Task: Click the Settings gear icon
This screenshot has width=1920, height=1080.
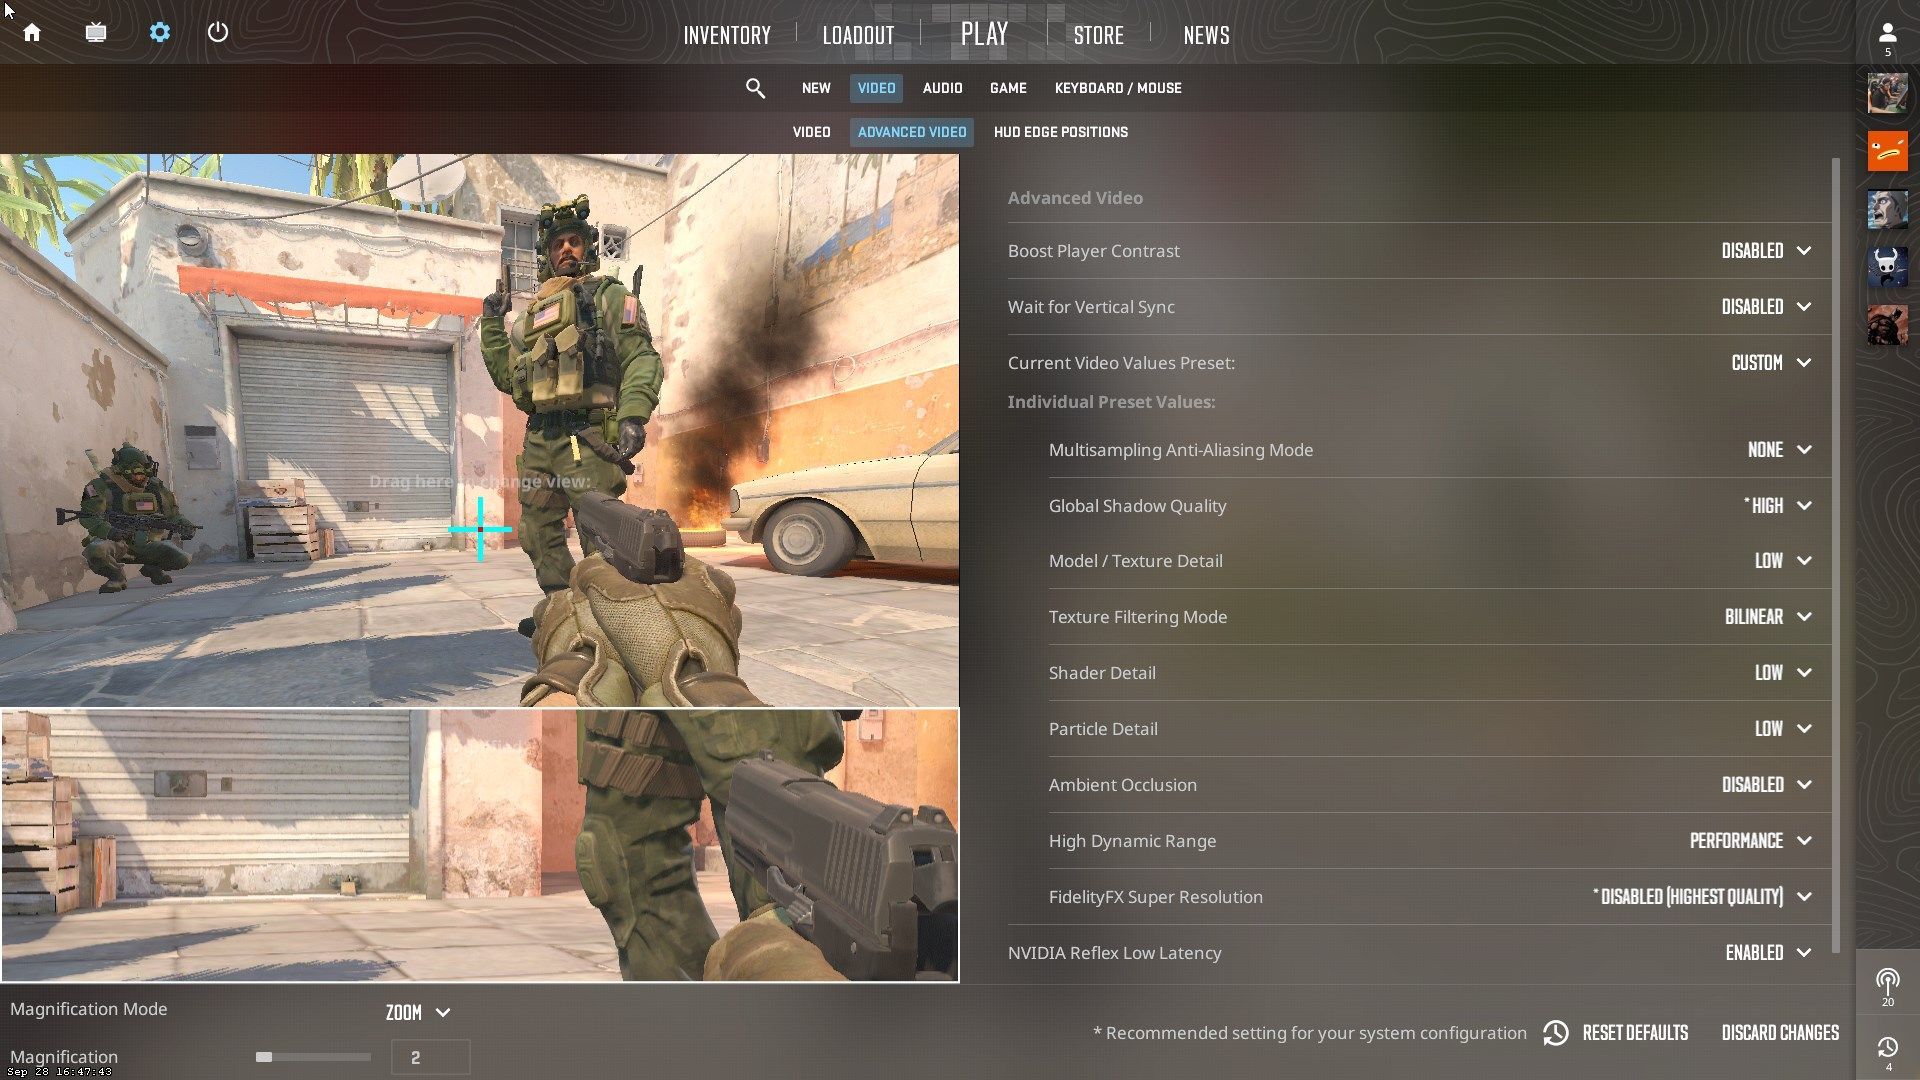Action: 158,32
